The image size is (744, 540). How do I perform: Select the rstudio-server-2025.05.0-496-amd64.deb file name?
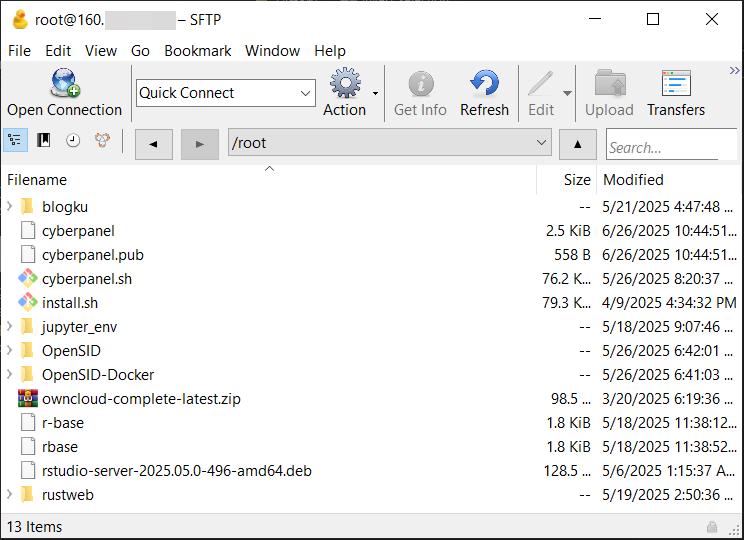177,471
